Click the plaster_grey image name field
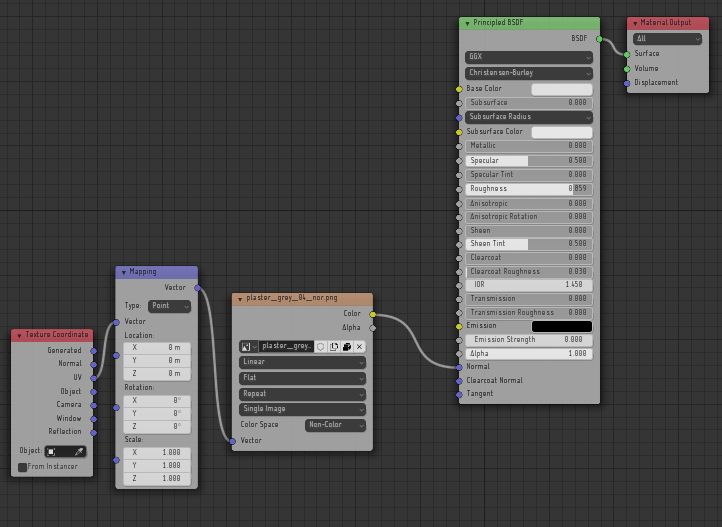The image size is (722, 527). [x=286, y=347]
